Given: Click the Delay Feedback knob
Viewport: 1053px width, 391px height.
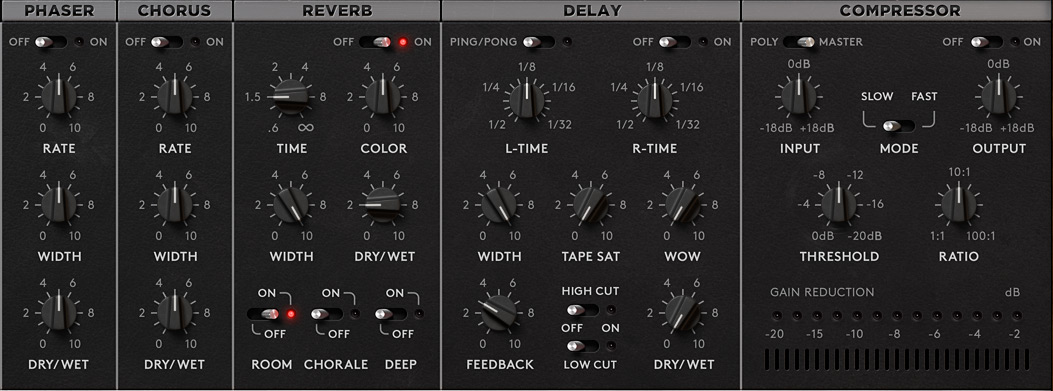Looking at the screenshot, I should 499,312.
